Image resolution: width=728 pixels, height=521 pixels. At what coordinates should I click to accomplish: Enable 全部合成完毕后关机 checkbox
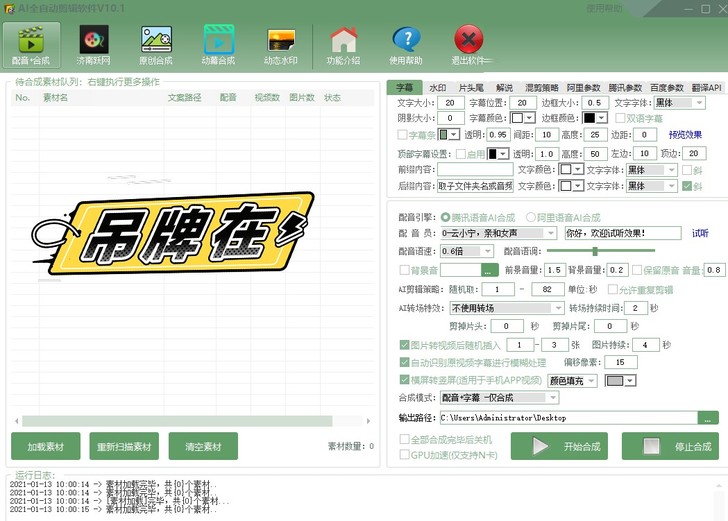(x=404, y=439)
